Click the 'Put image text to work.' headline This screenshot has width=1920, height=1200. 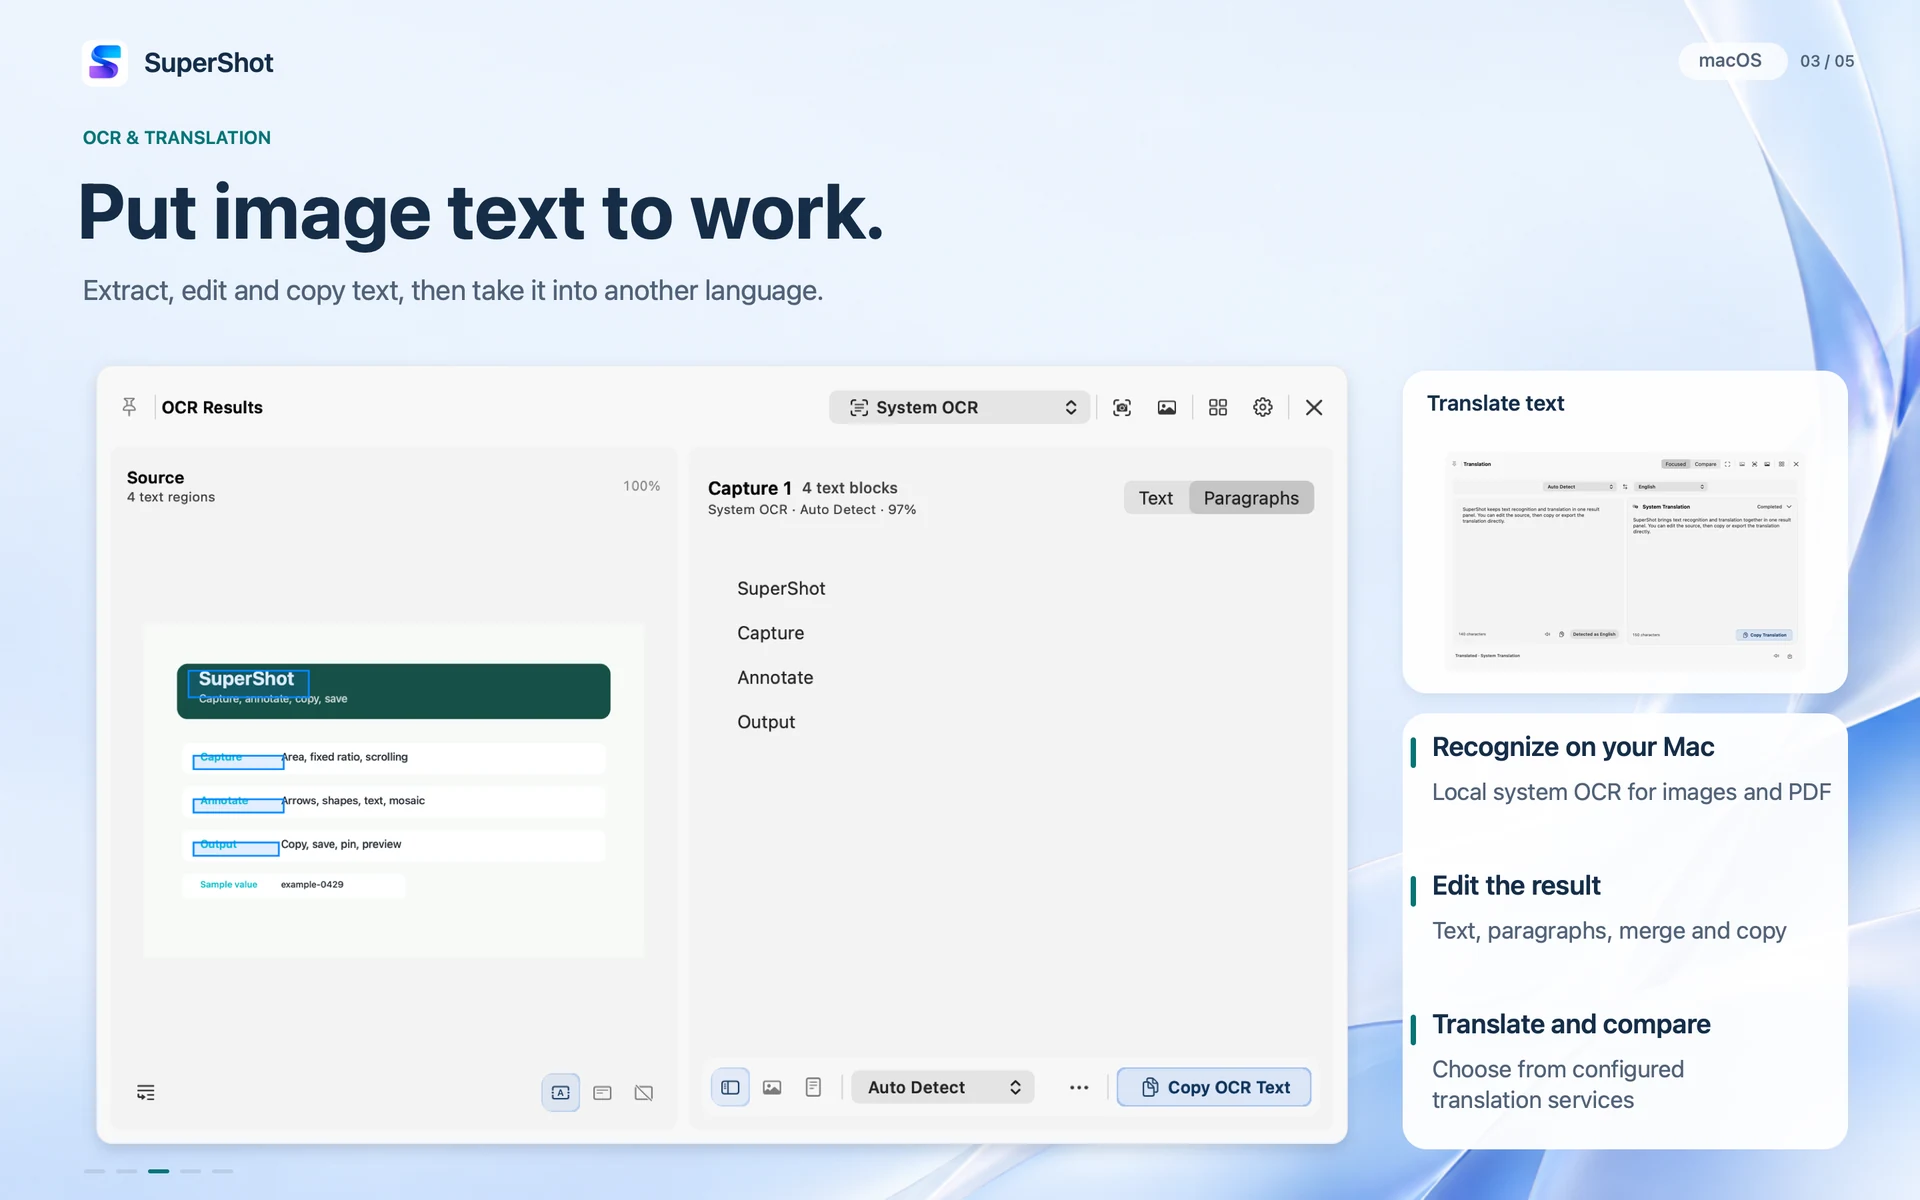(x=481, y=214)
